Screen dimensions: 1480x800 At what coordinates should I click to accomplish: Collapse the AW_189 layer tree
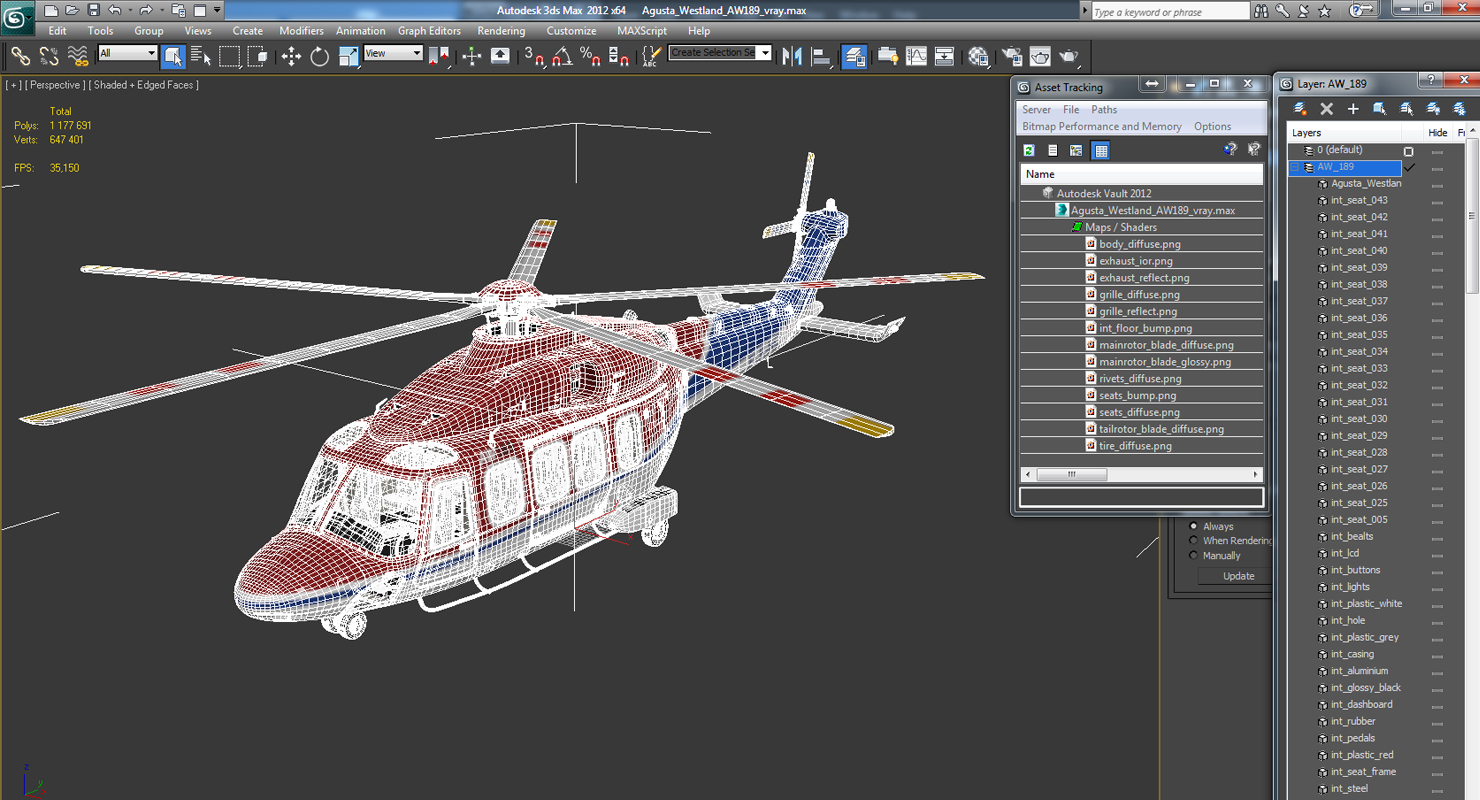pos(1295,167)
